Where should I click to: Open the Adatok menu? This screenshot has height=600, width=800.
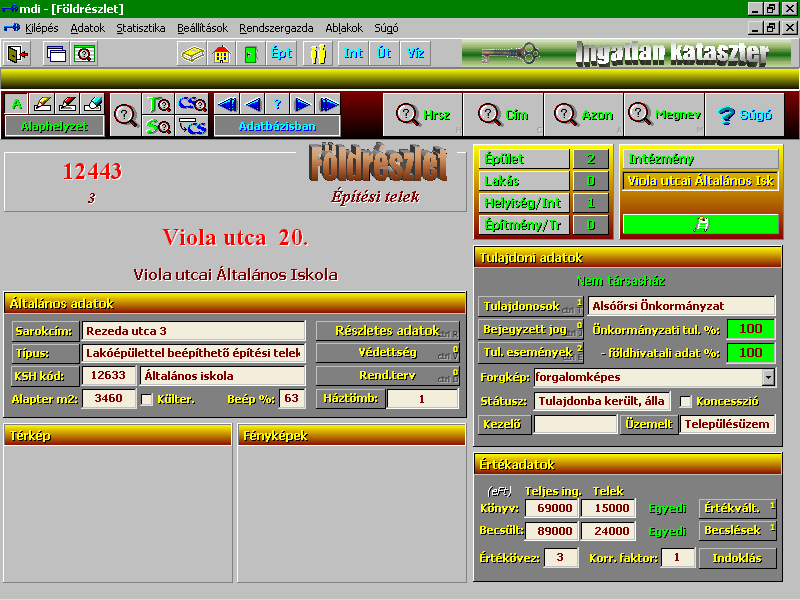click(87, 28)
